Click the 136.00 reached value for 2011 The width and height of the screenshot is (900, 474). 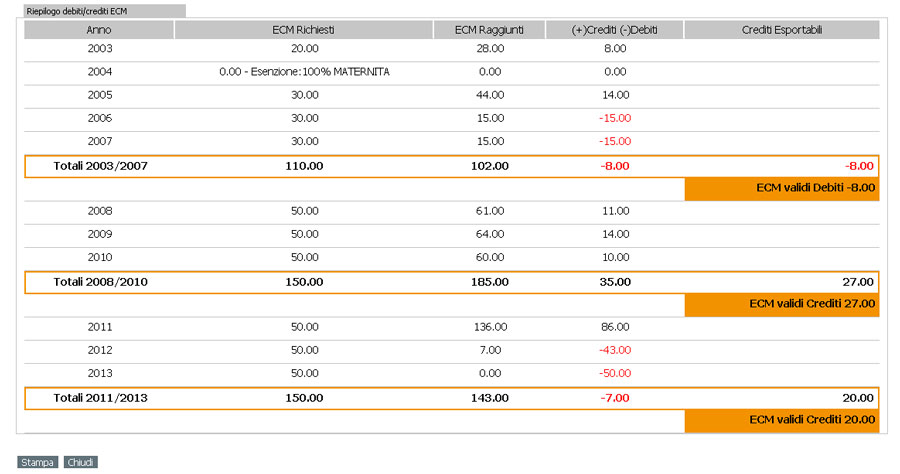tap(490, 327)
